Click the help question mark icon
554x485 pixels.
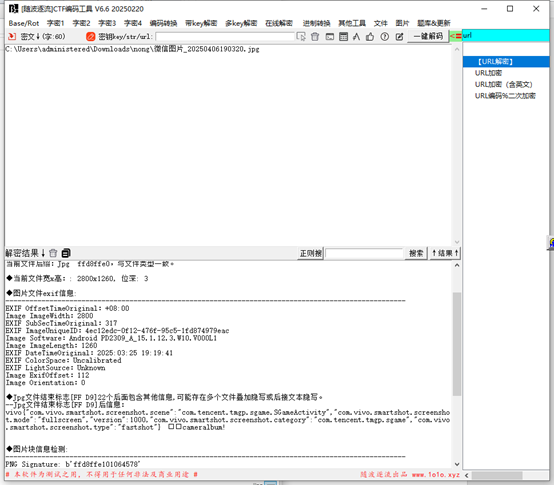[x=385, y=37]
